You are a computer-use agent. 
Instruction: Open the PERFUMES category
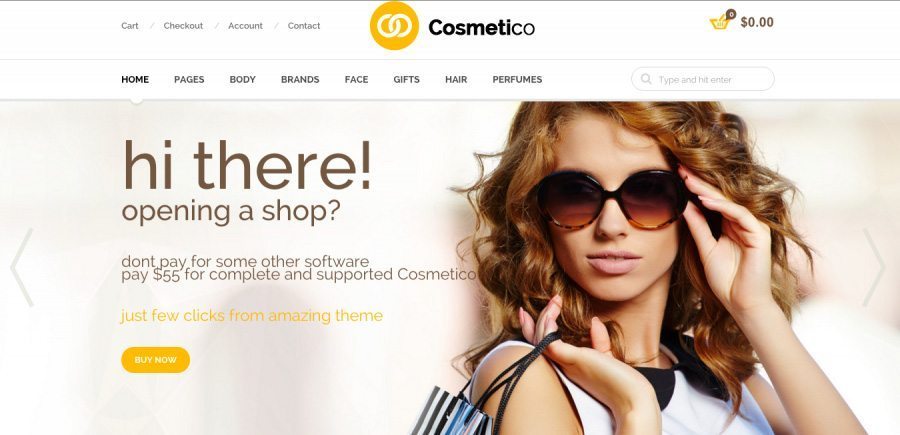[x=517, y=80]
